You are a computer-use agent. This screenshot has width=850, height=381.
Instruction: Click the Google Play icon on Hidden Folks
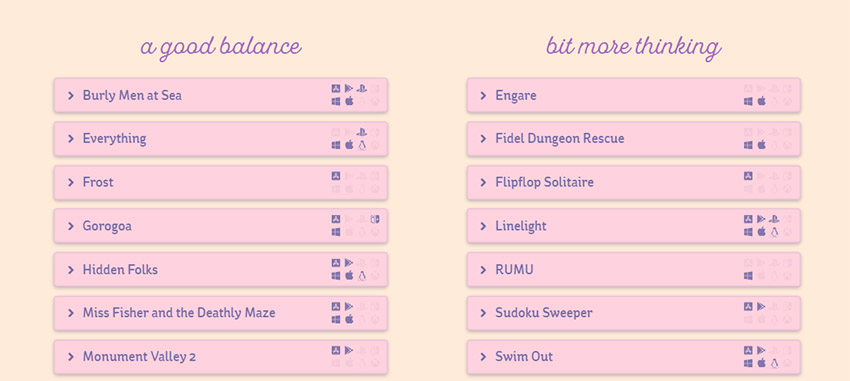coord(349,263)
